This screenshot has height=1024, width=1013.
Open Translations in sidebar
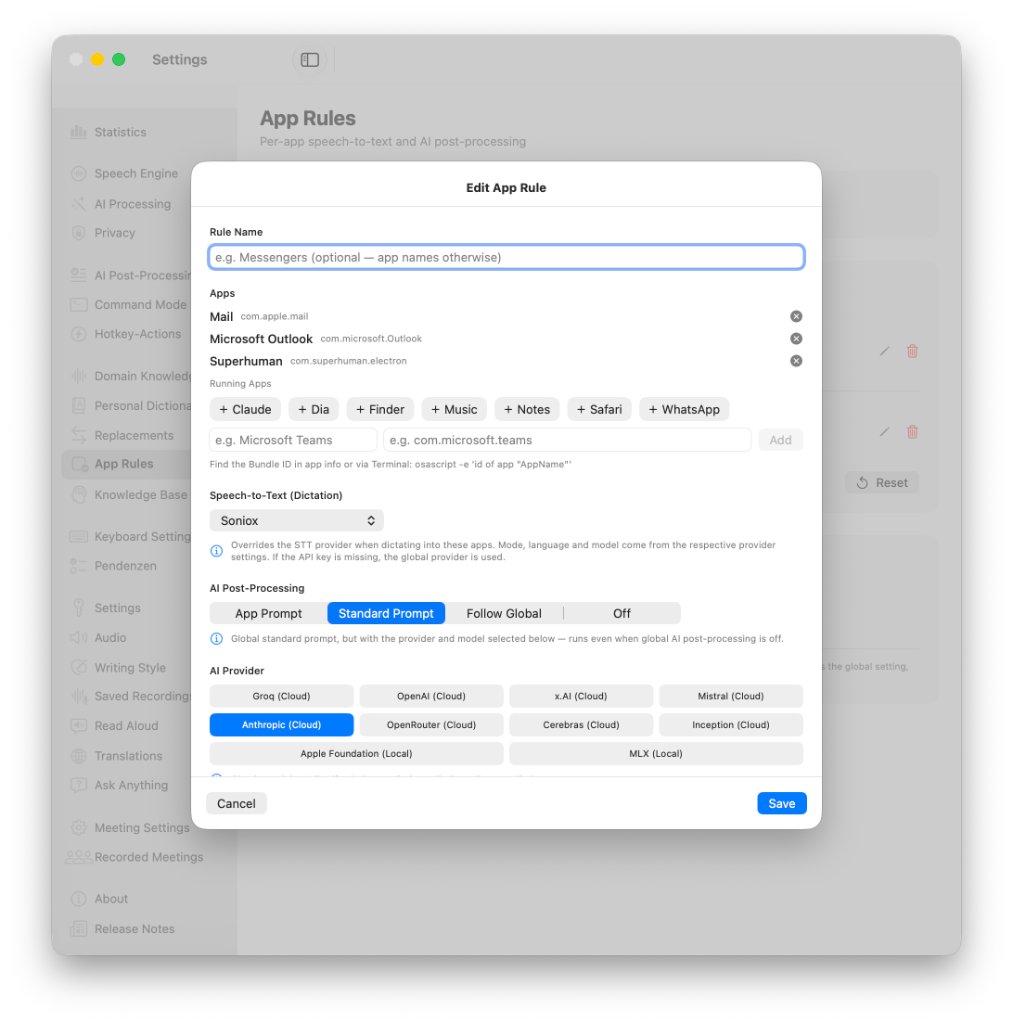click(128, 756)
